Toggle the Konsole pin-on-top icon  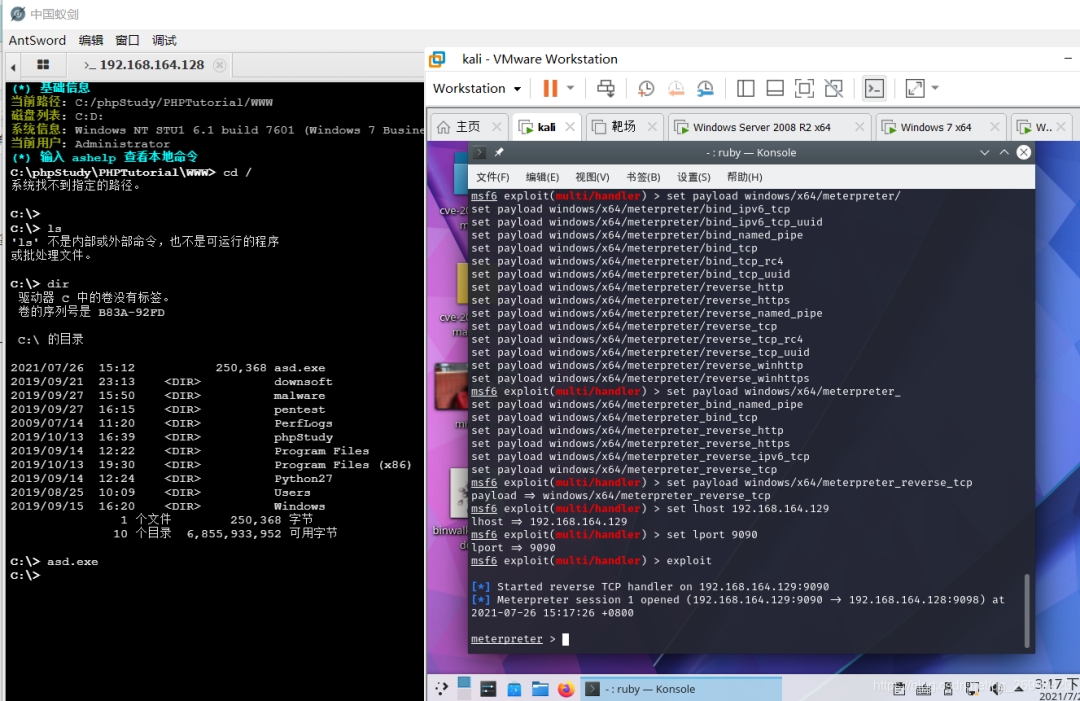[499, 152]
